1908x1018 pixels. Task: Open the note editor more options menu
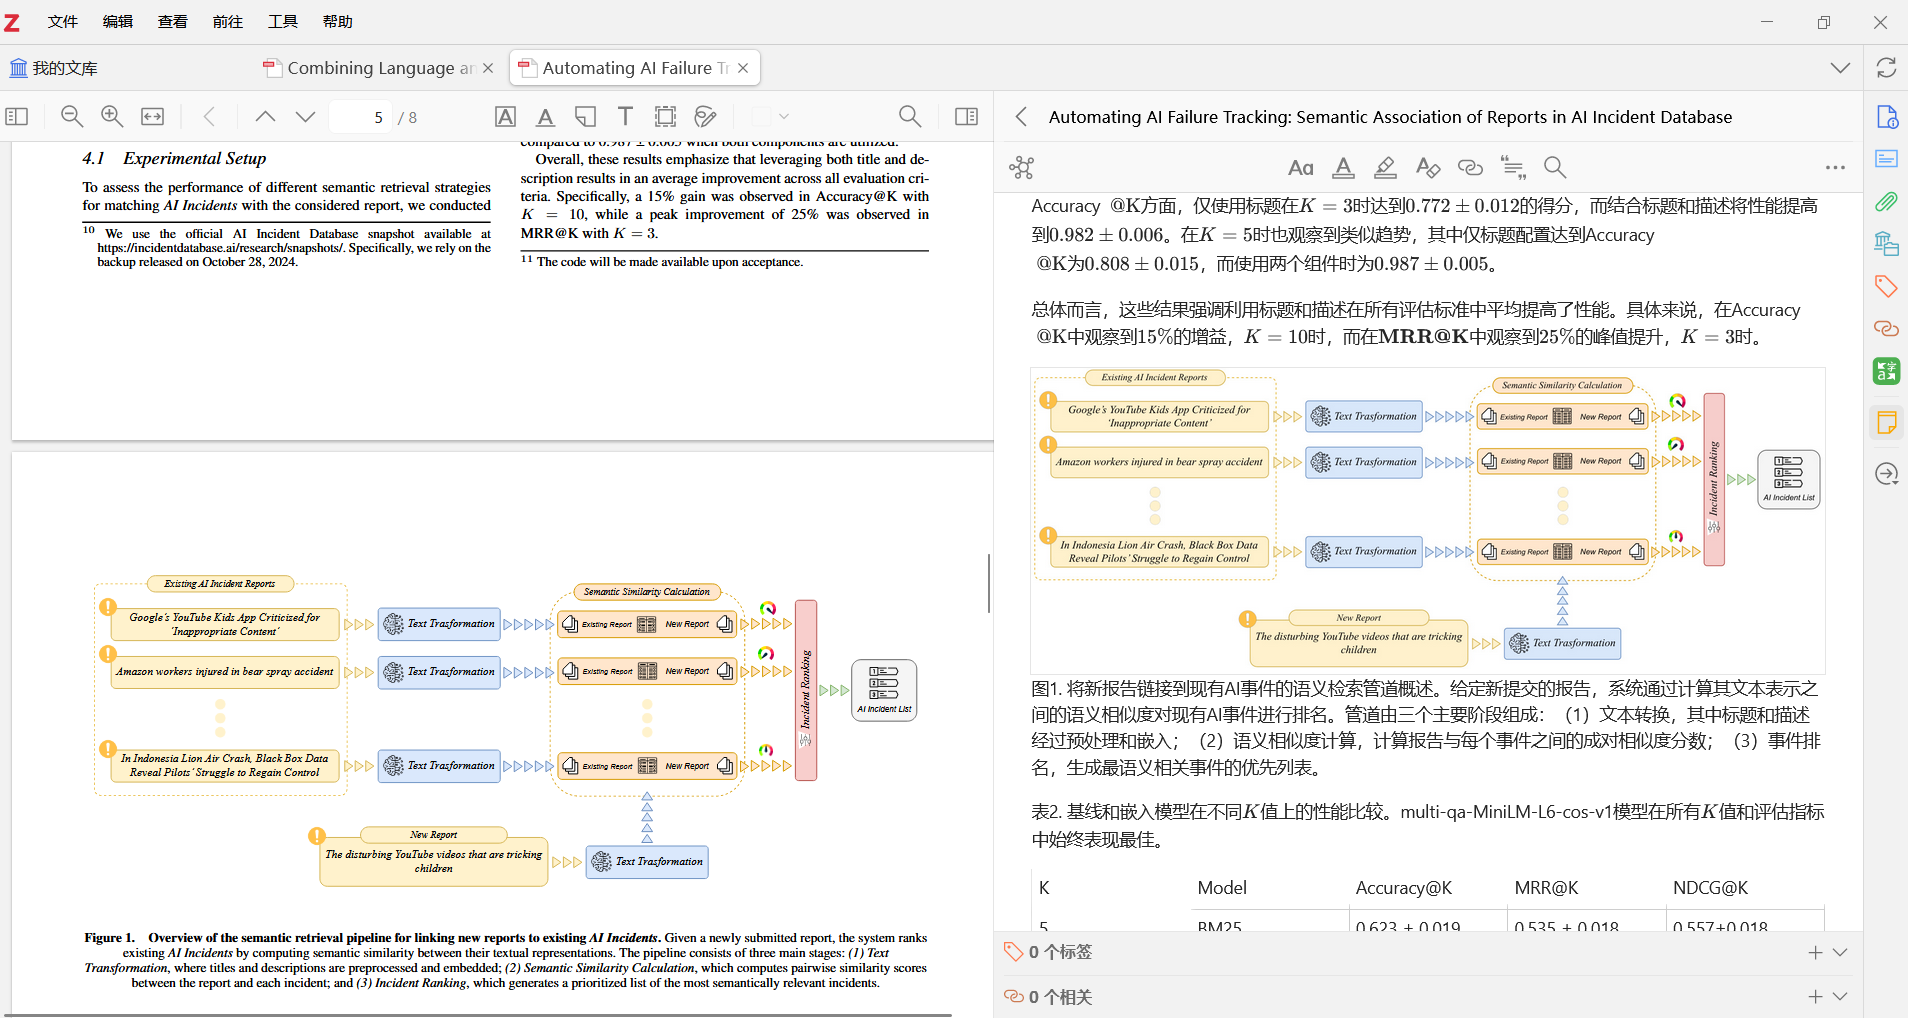point(1835,167)
